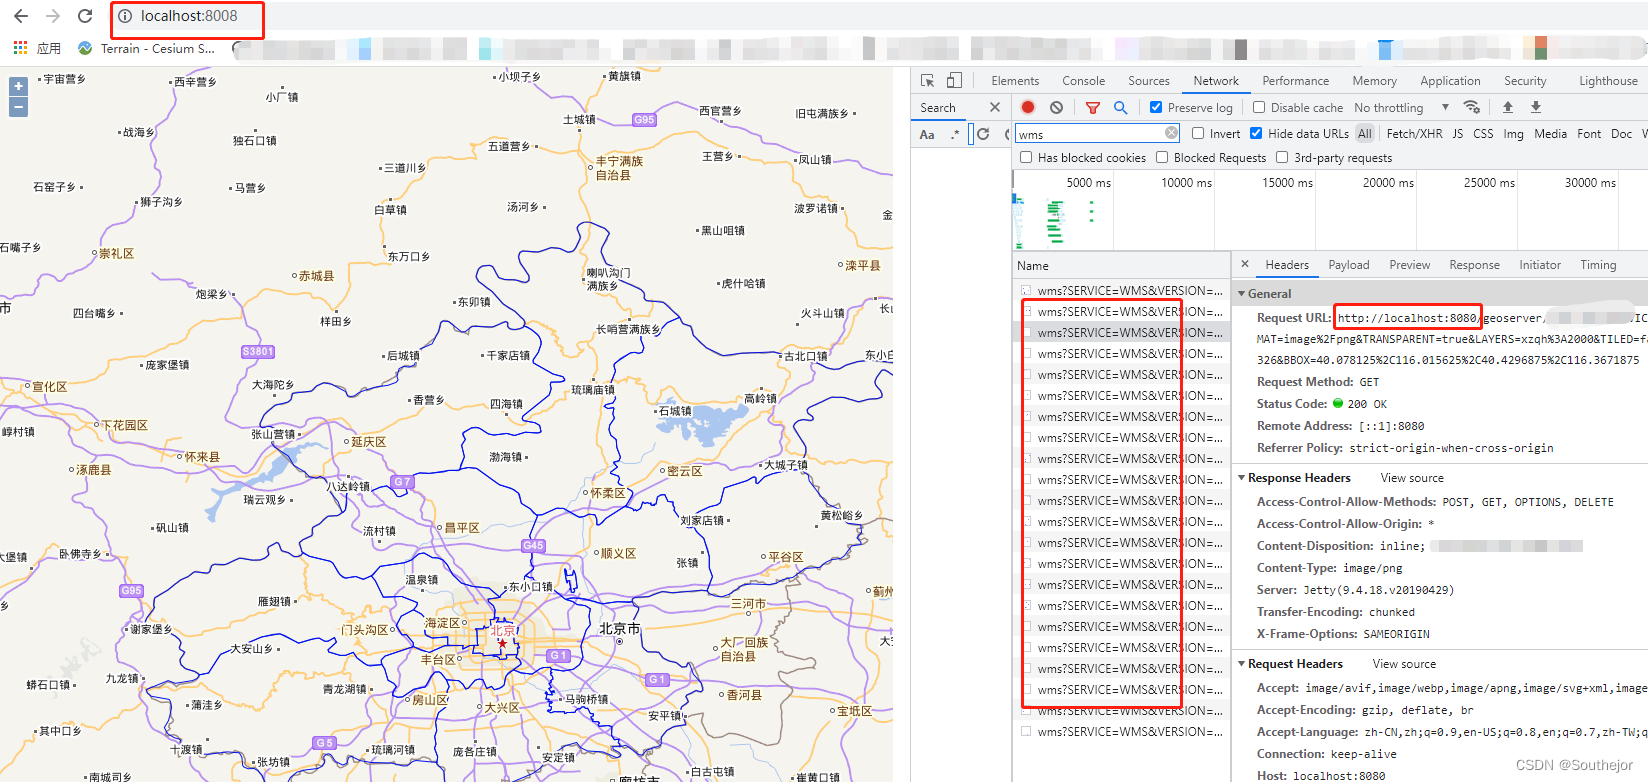
Task: Close the Search panel
Action: pos(994,107)
